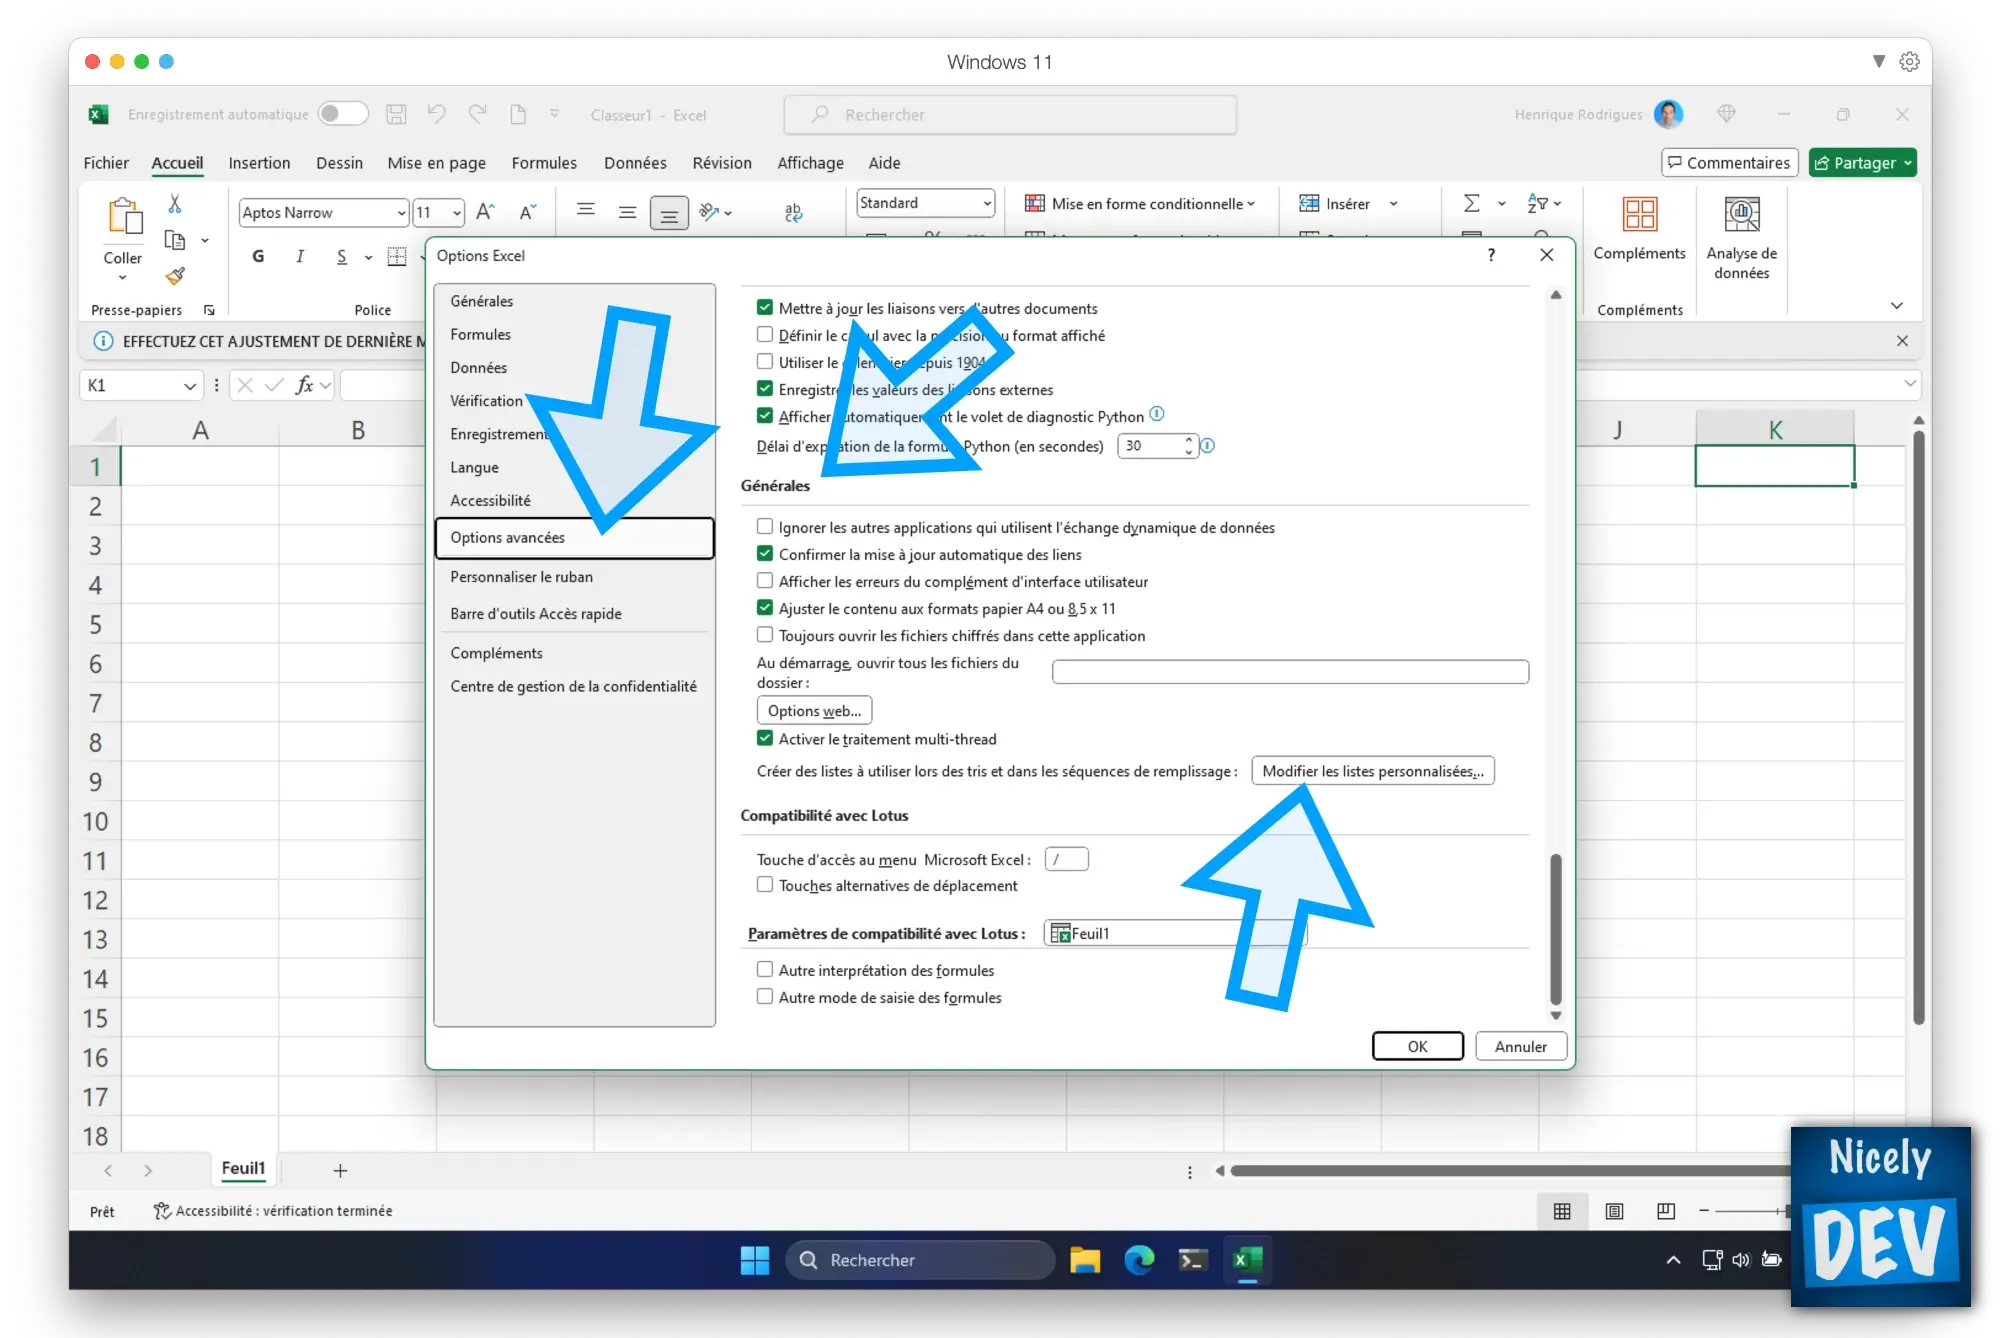Click the OK button in Options Excel
This screenshot has width=2000, height=1338.
1417,1046
